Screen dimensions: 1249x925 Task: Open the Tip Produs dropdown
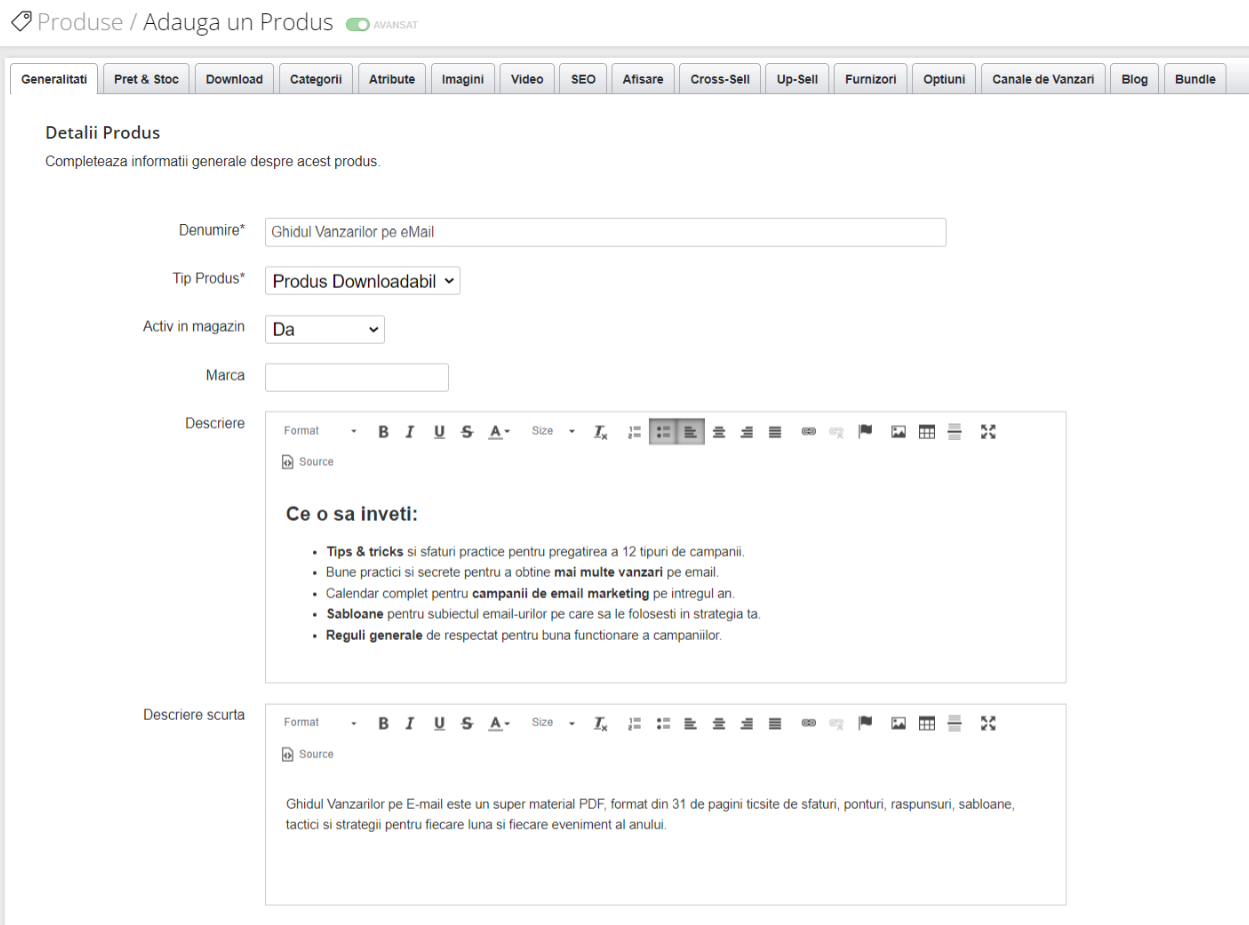(x=361, y=280)
